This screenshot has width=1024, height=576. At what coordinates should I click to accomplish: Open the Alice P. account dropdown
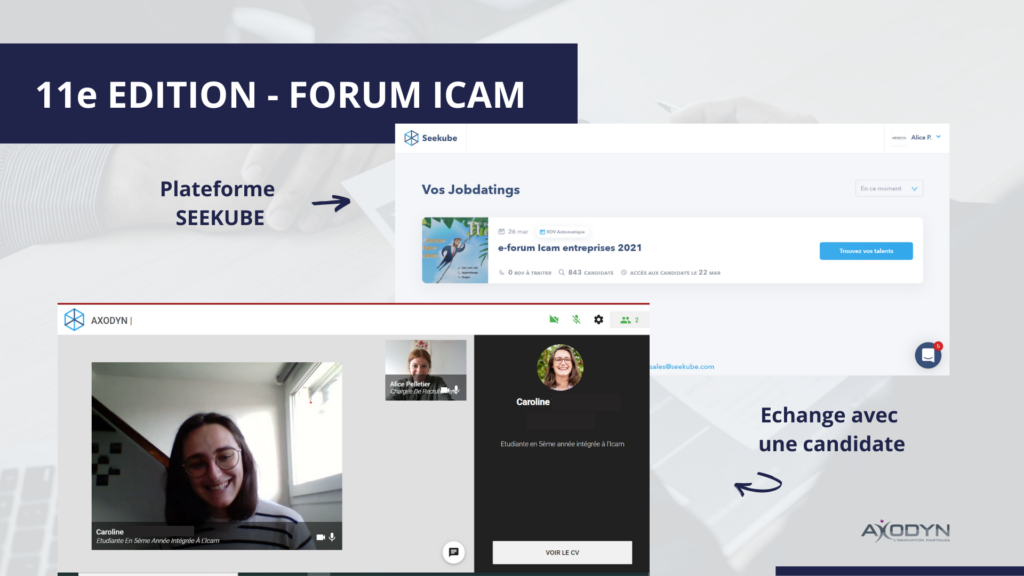tap(917, 137)
